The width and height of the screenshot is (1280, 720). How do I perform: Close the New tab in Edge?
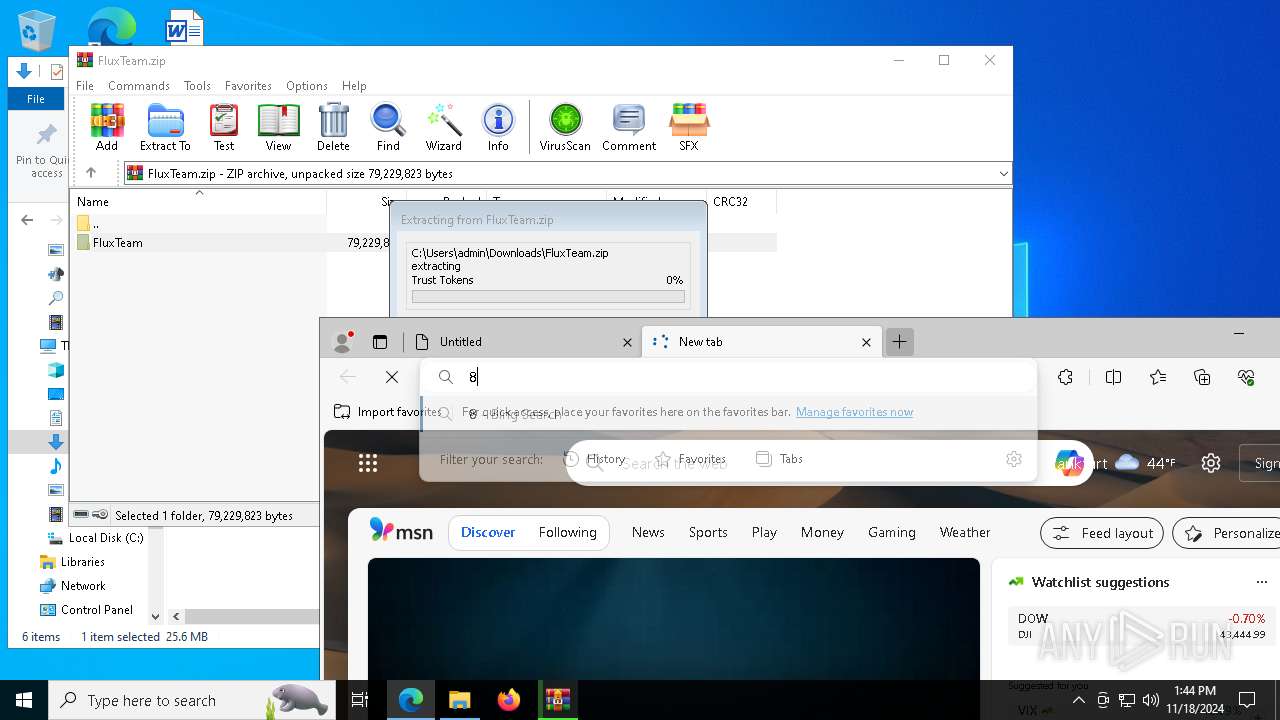click(866, 342)
